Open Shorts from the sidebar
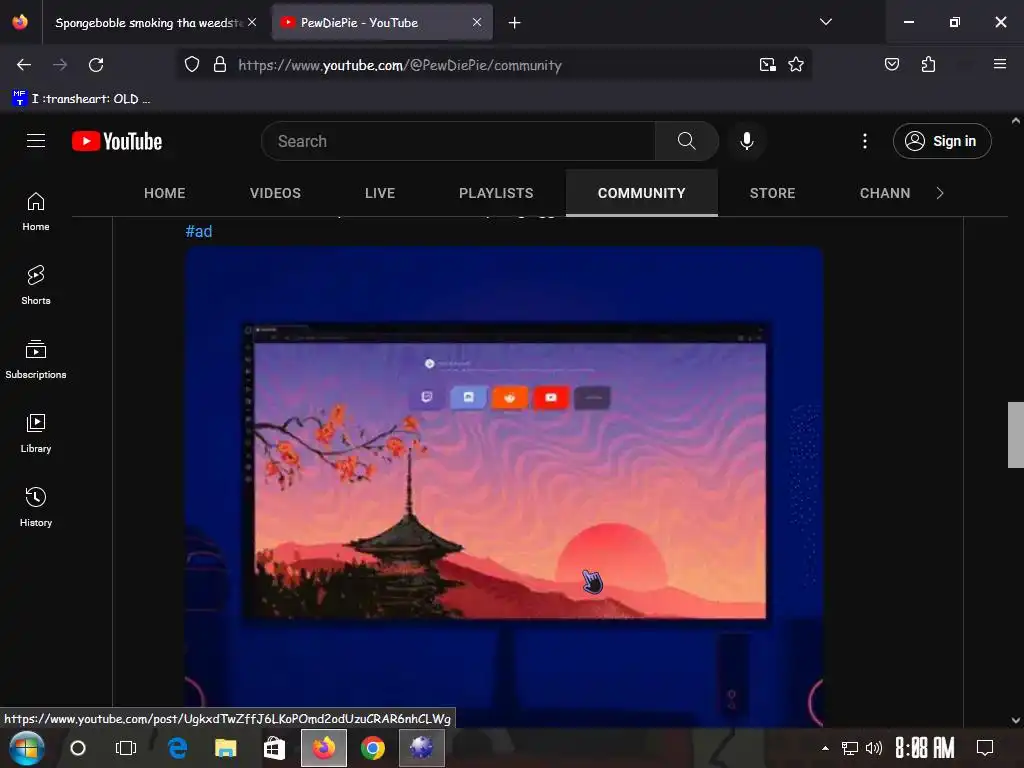 (36, 285)
